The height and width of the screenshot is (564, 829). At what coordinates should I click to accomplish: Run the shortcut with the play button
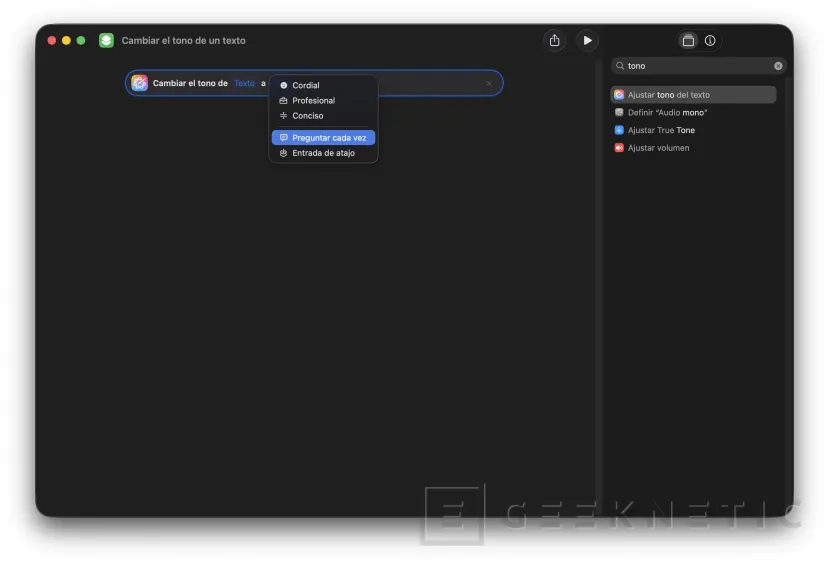pos(587,40)
